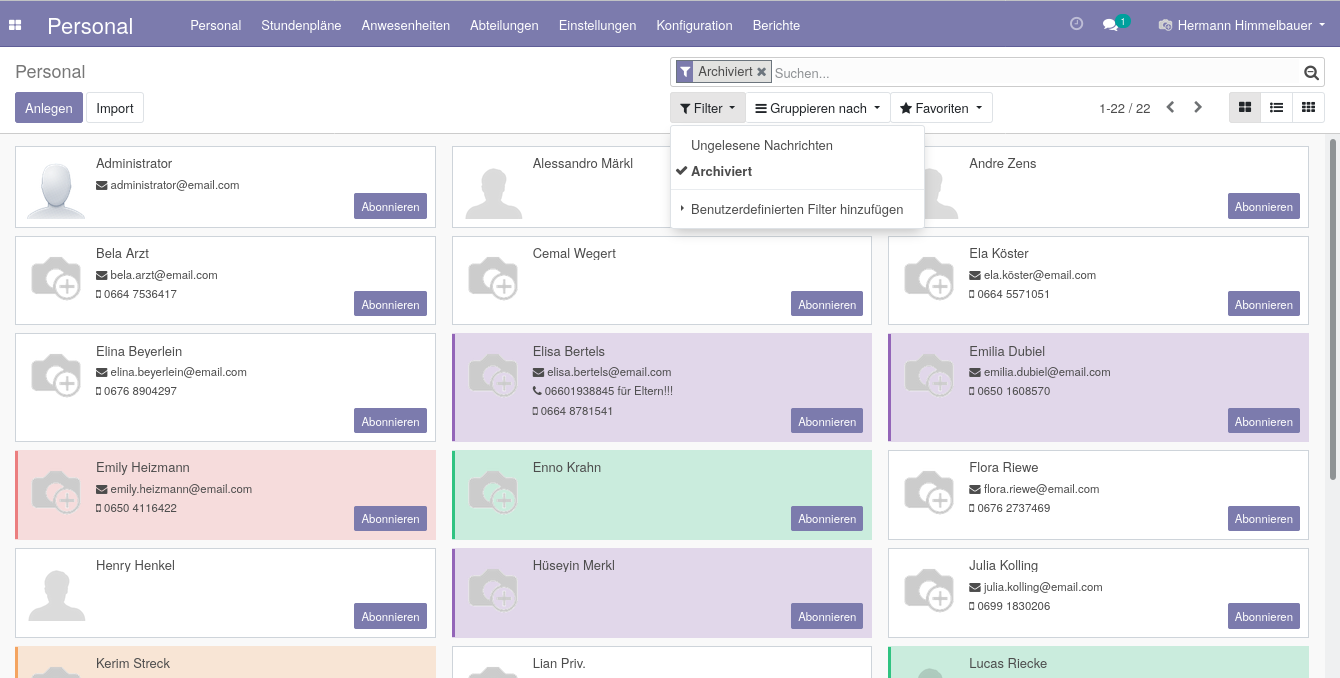Click the Personal app title

tap(90, 26)
